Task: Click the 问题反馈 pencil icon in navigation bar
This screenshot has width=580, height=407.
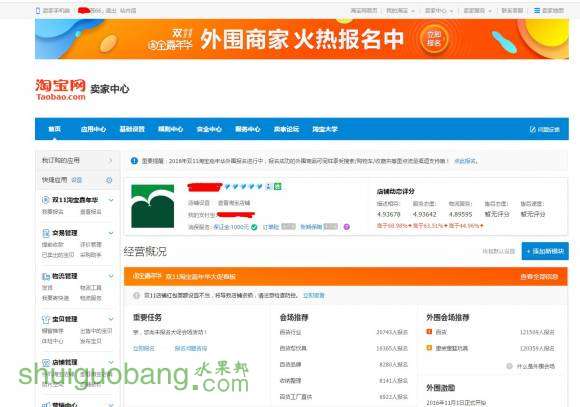Action: tap(533, 130)
